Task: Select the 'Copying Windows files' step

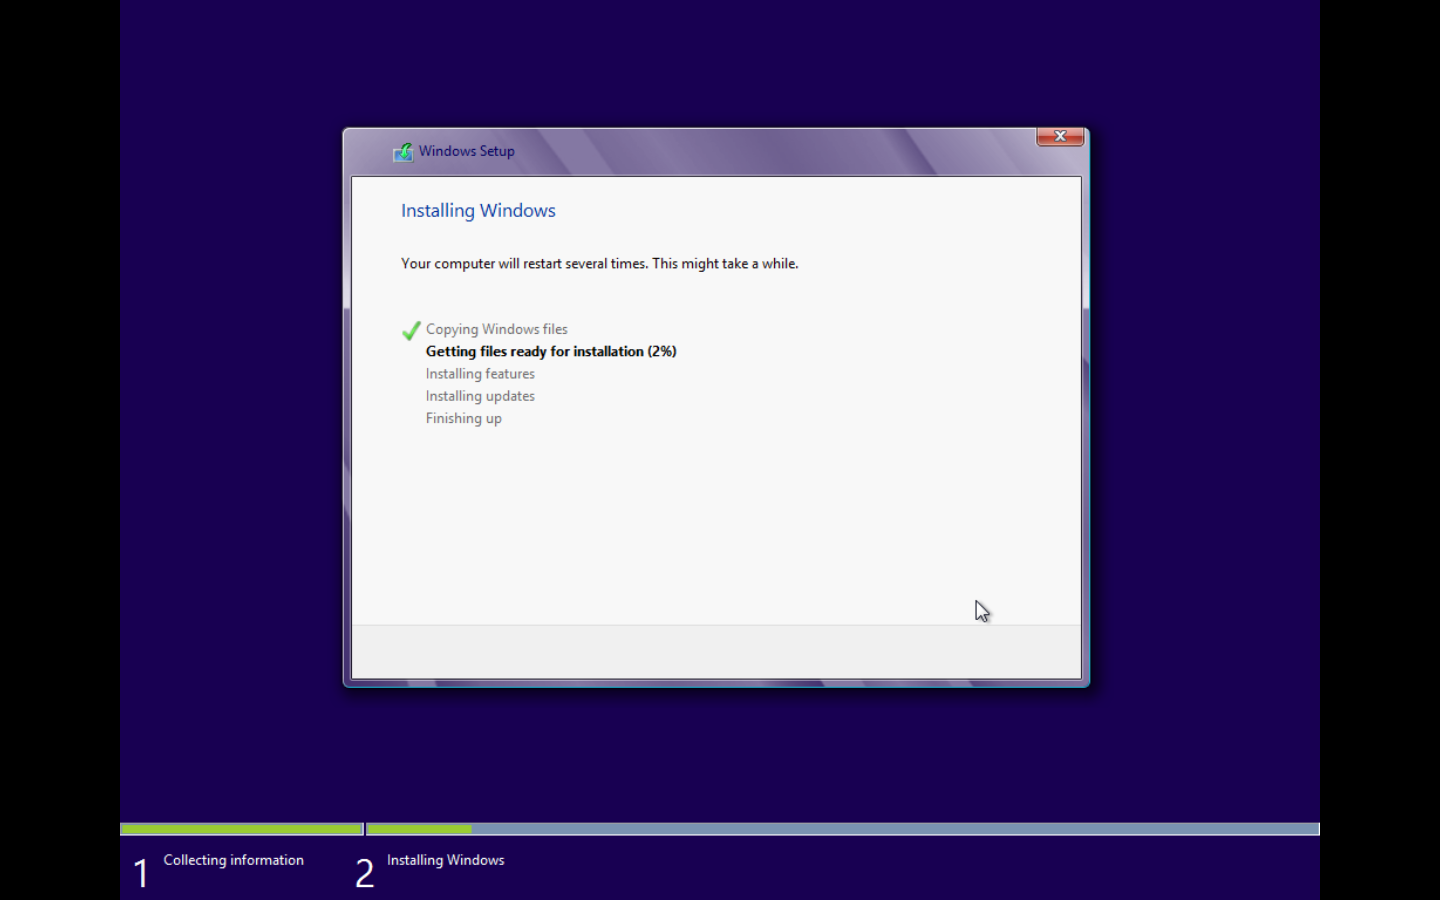Action: click(496, 329)
